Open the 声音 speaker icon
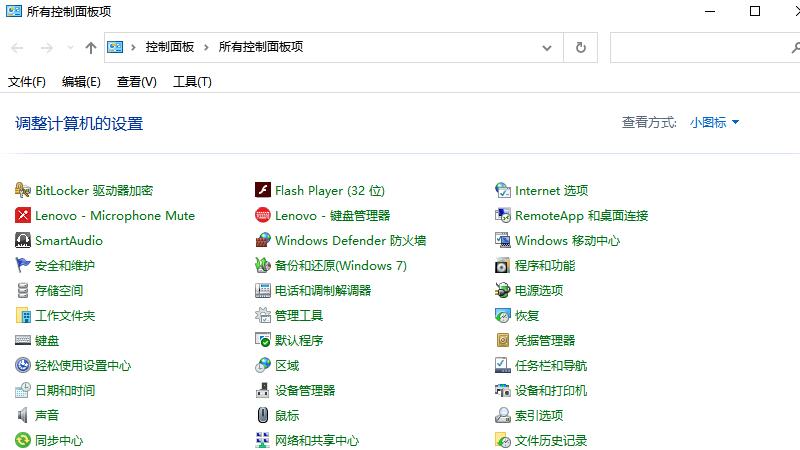The image size is (800, 450). tap(23, 415)
